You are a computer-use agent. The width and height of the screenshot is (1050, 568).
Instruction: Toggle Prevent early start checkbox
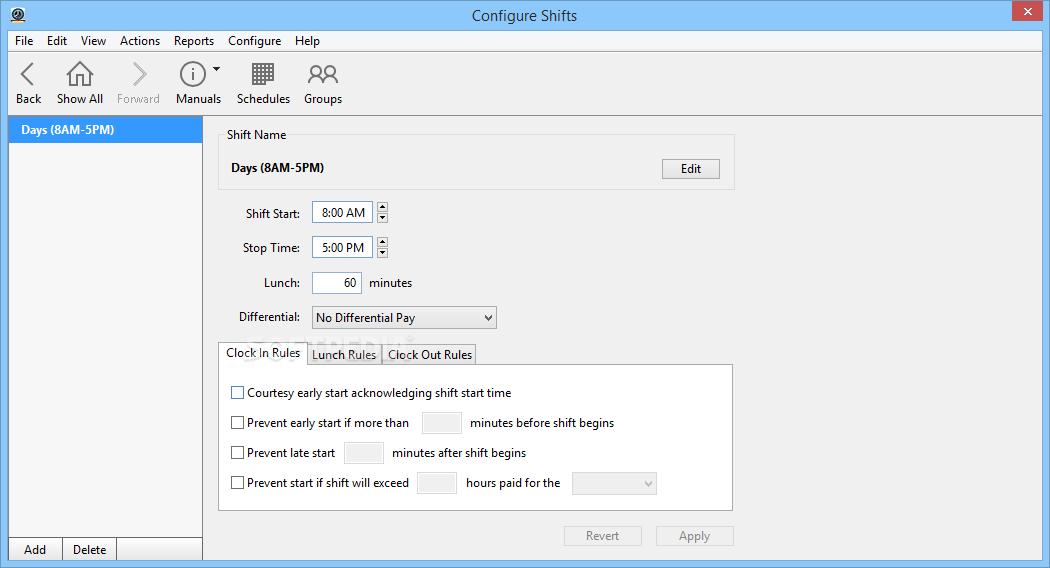tap(237, 423)
